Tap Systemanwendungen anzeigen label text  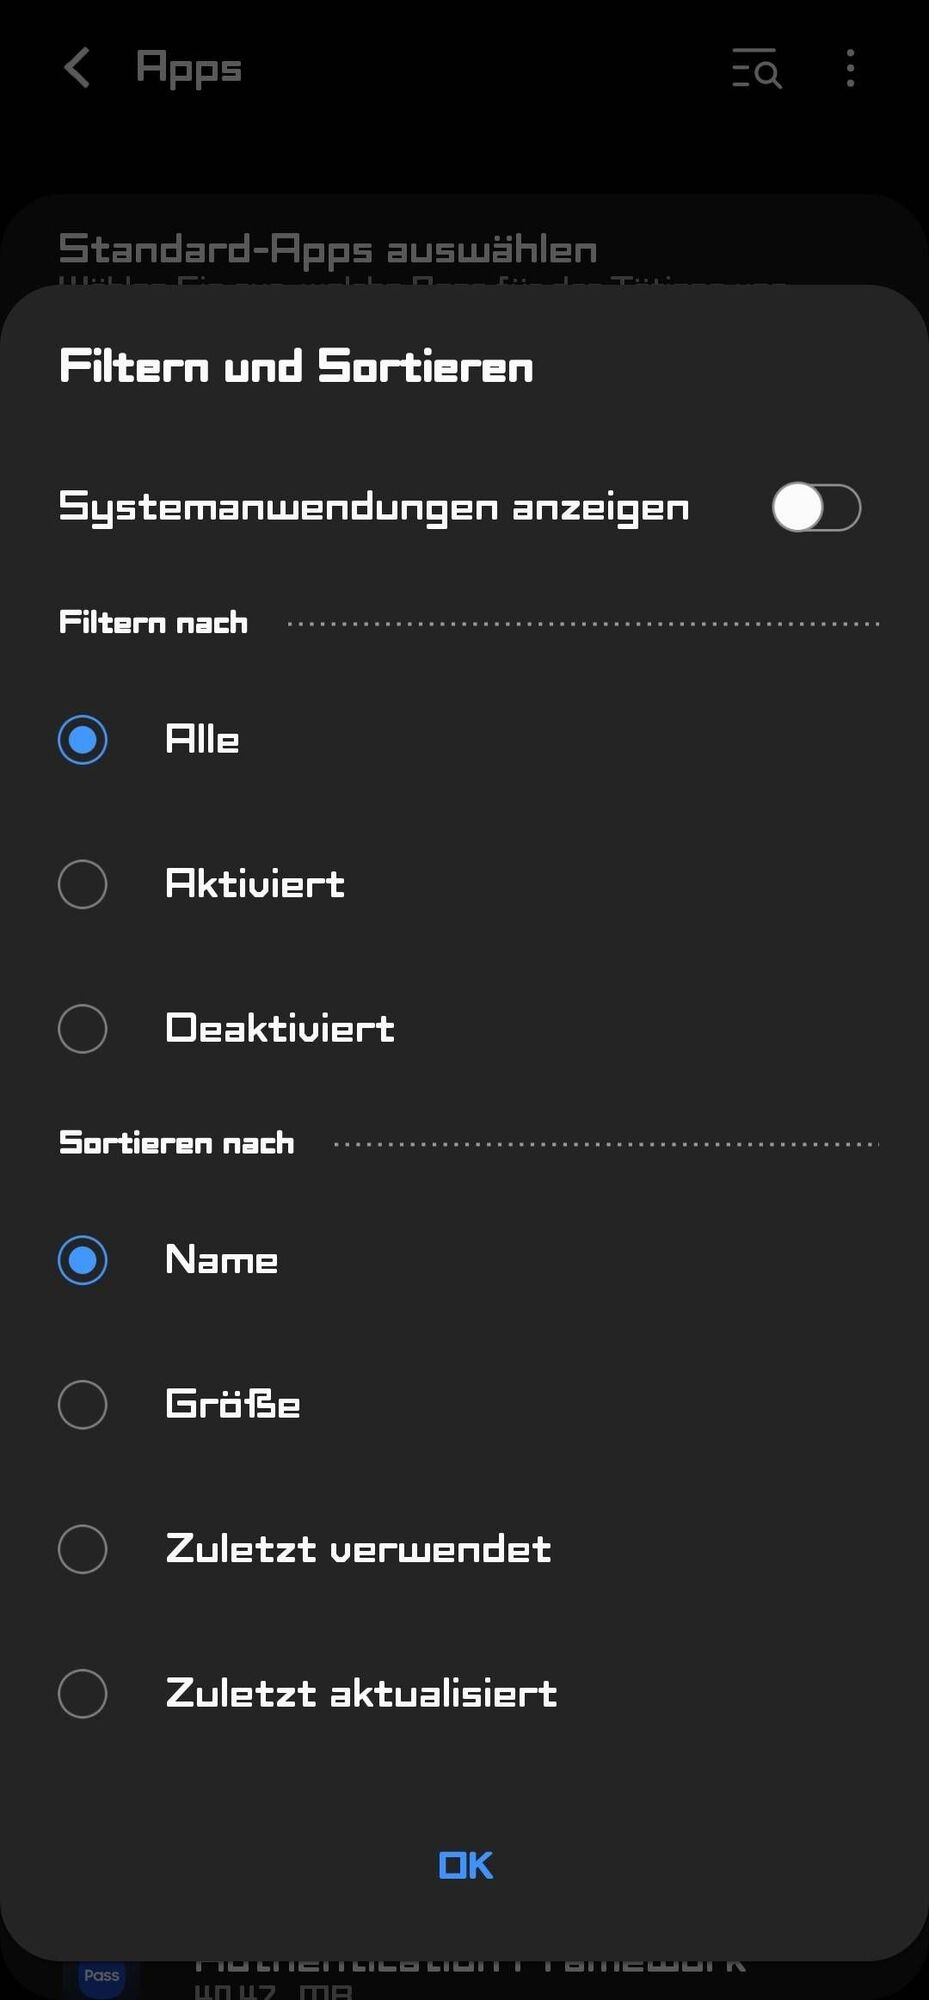(374, 508)
